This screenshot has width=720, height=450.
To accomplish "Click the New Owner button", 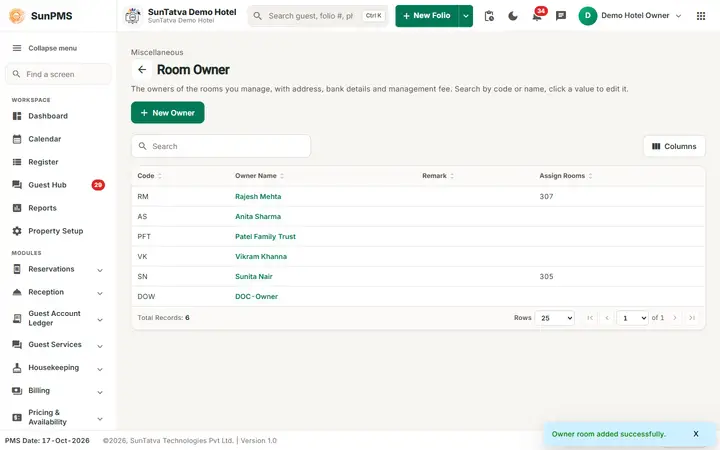I will [x=168, y=112].
